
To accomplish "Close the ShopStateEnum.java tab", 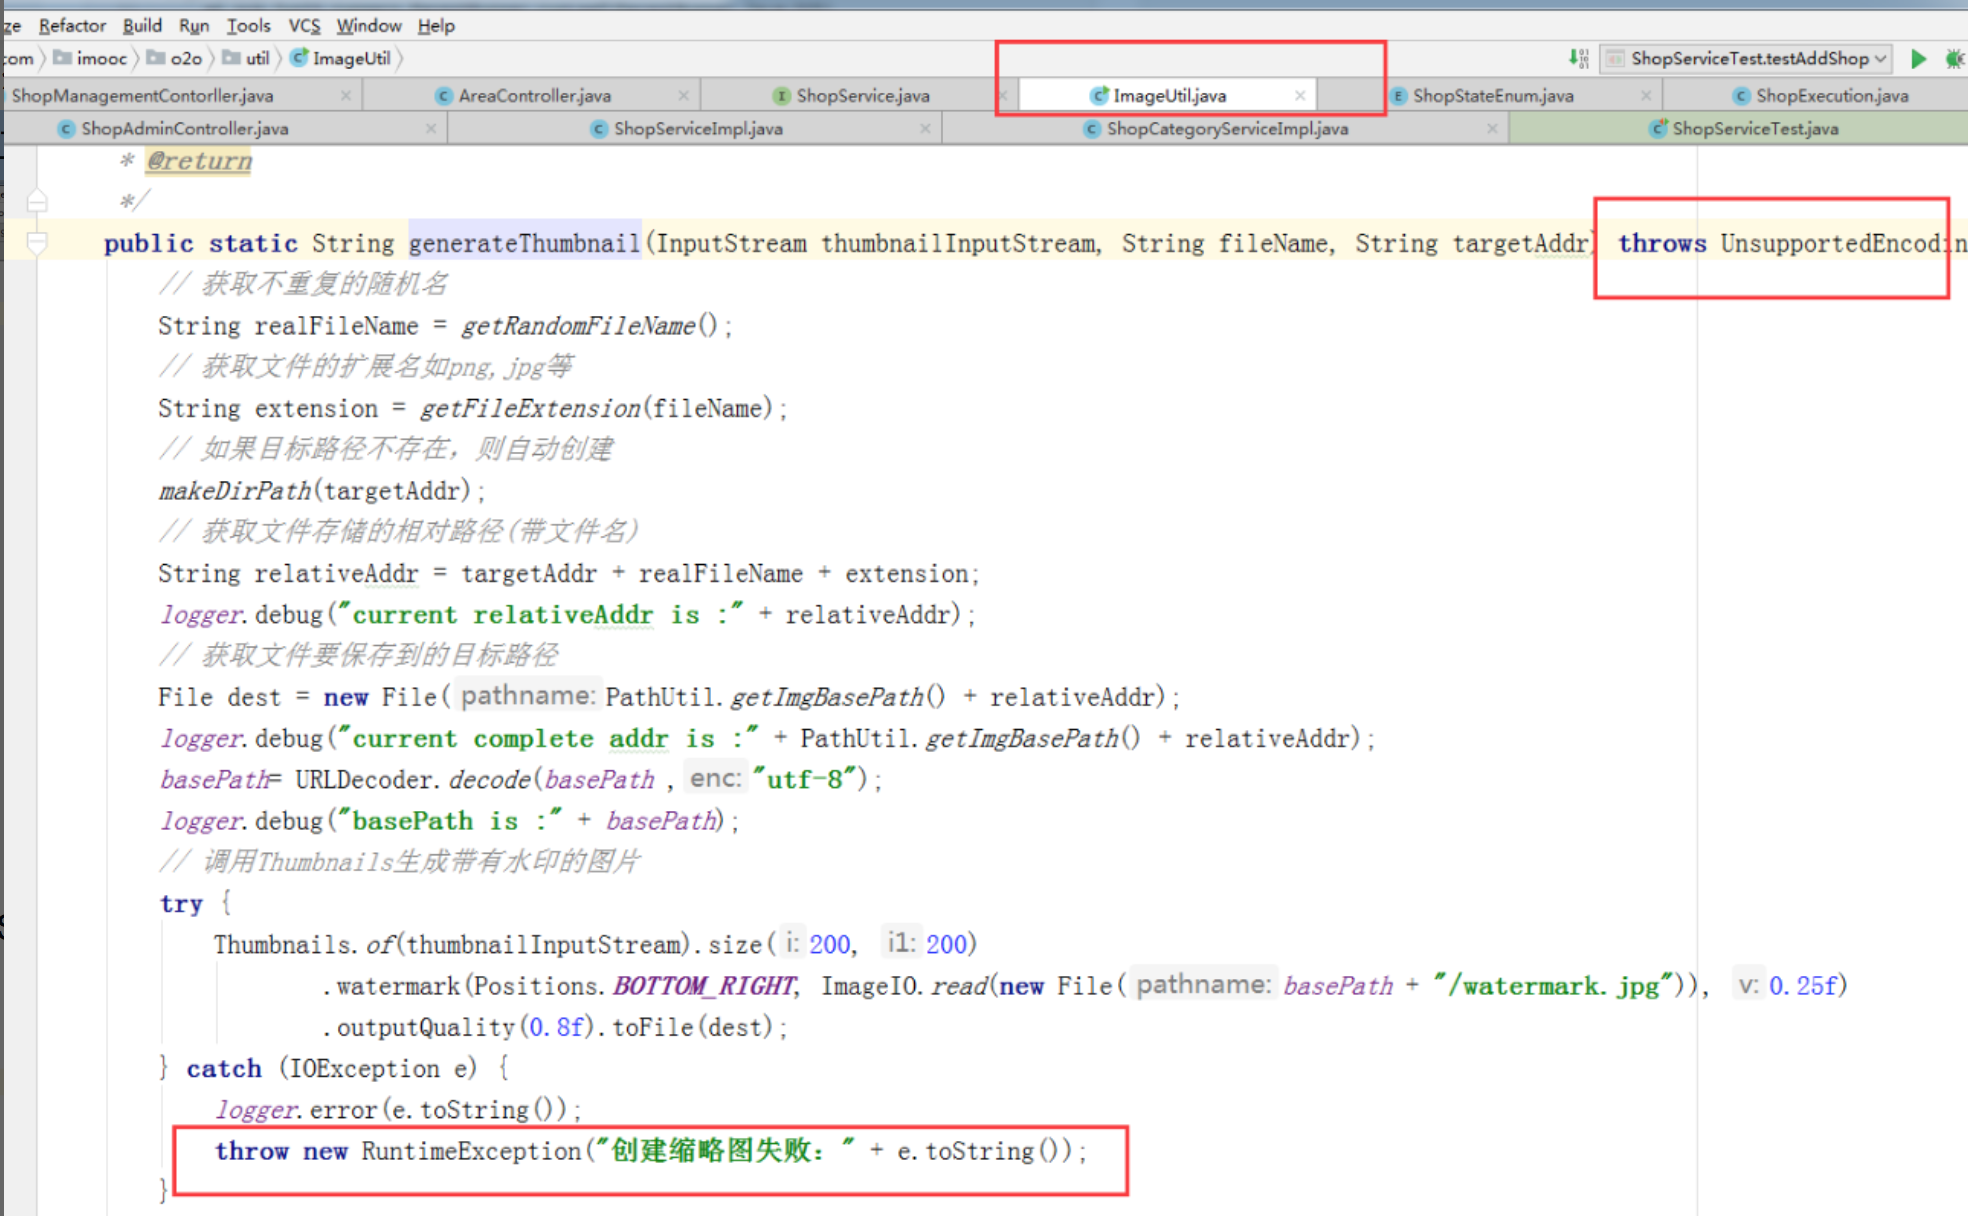I will click(1646, 95).
